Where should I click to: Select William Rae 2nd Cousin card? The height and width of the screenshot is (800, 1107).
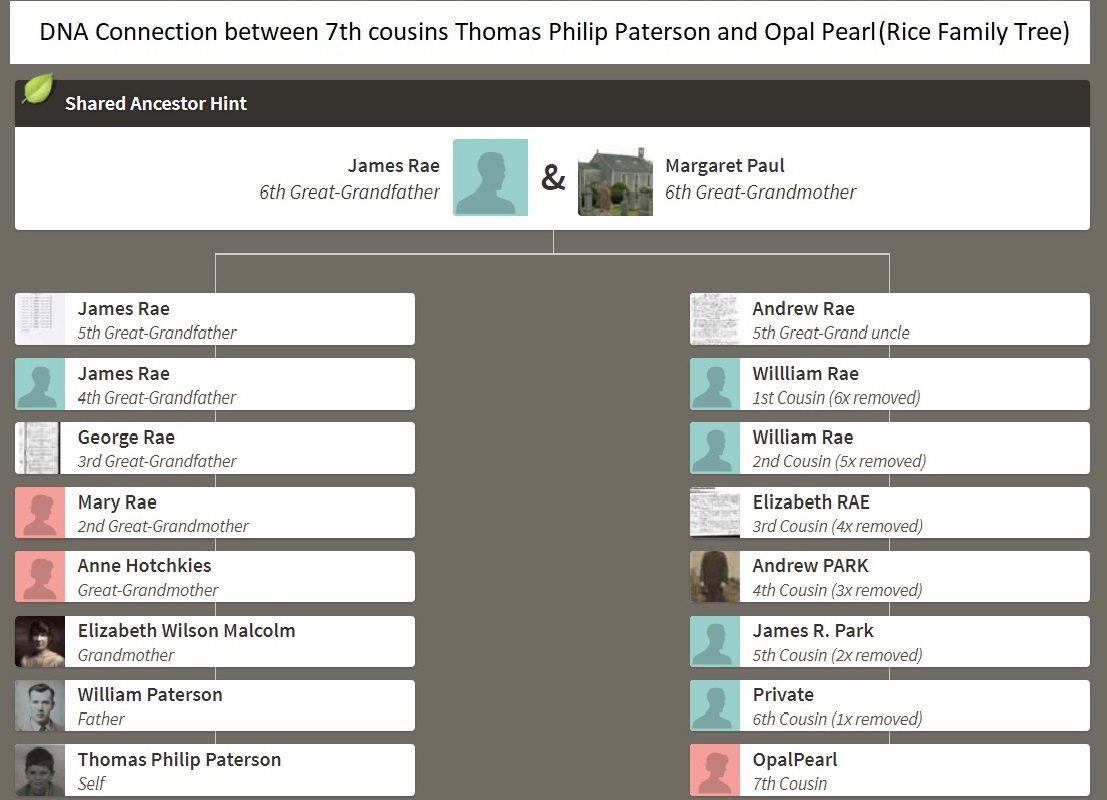point(890,448)
